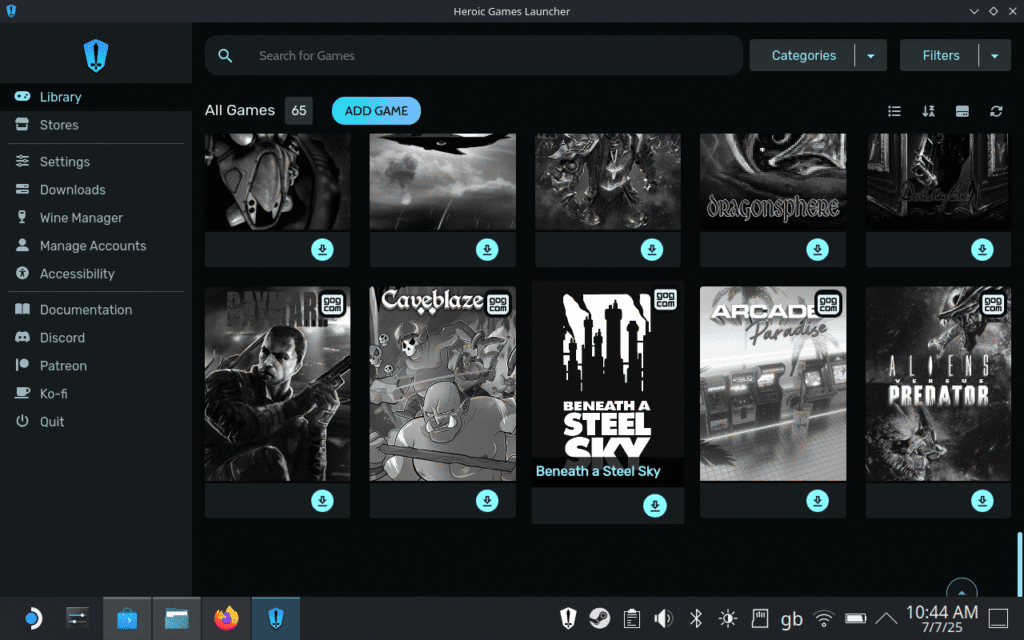Expand the Categories dropdown arrow
Screen dimensions: 1024x640
pyautogui.click(x=871, y=56)
